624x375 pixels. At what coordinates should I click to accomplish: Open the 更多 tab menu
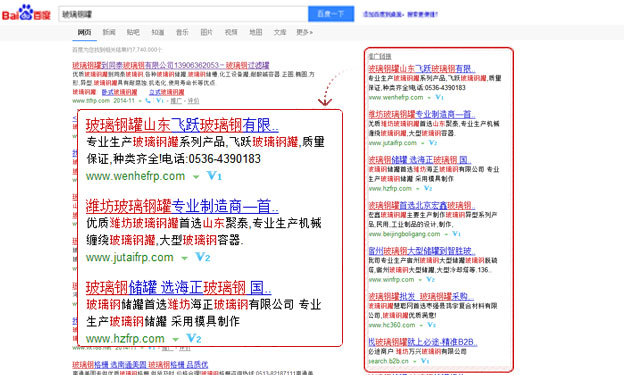(304, 32)
